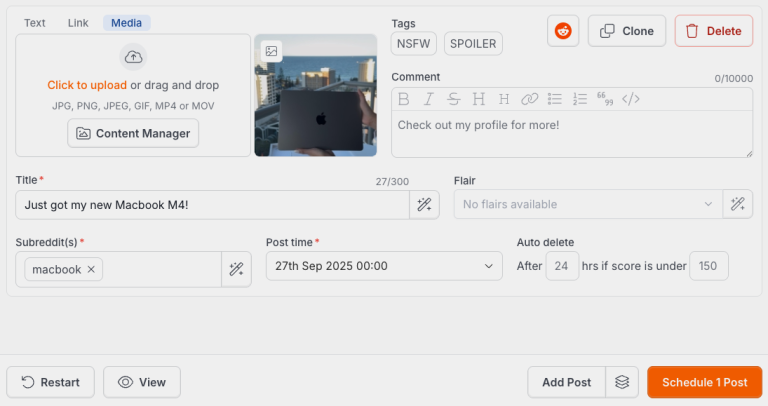Insert code block in comment
Viewport: 768px width, 406px height.
[630, 98]
